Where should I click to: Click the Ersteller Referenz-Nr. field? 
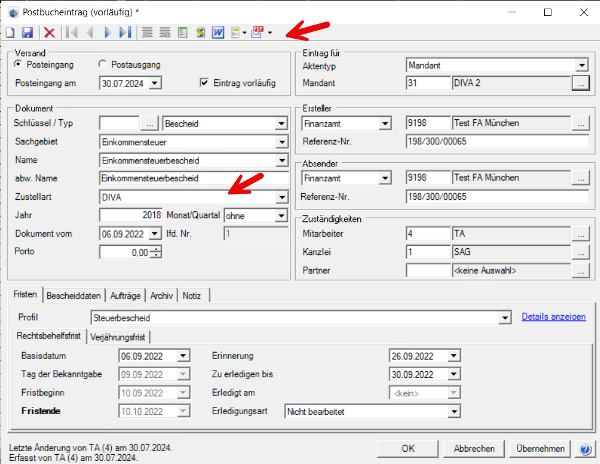tap(497, 142)
